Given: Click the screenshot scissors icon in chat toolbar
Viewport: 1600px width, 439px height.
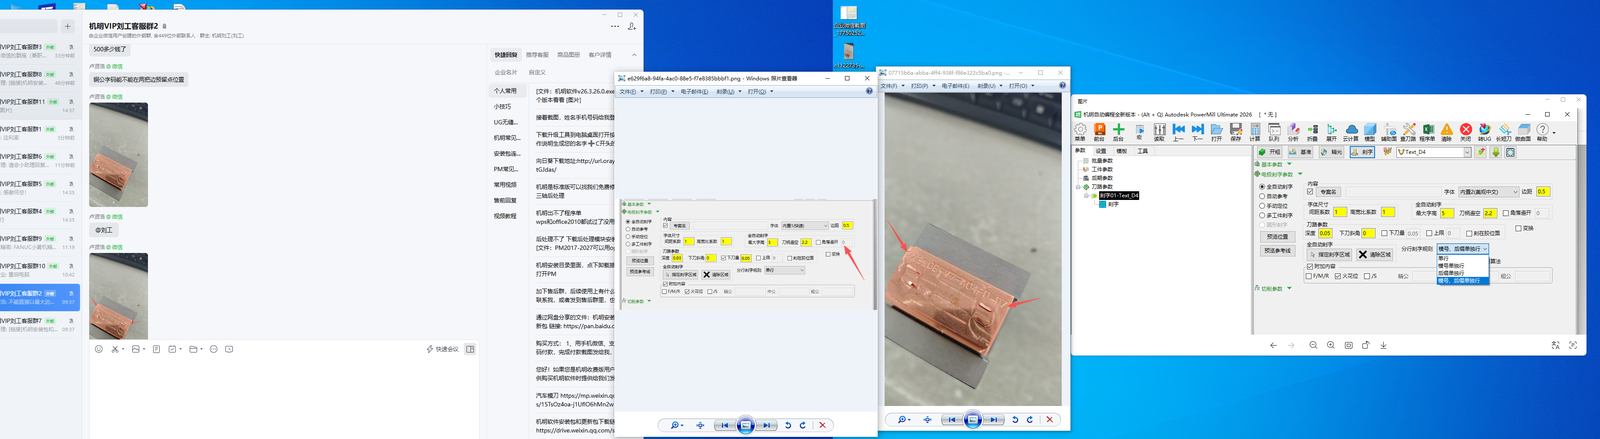Looking at the screenshot, I should pos(114,349).
